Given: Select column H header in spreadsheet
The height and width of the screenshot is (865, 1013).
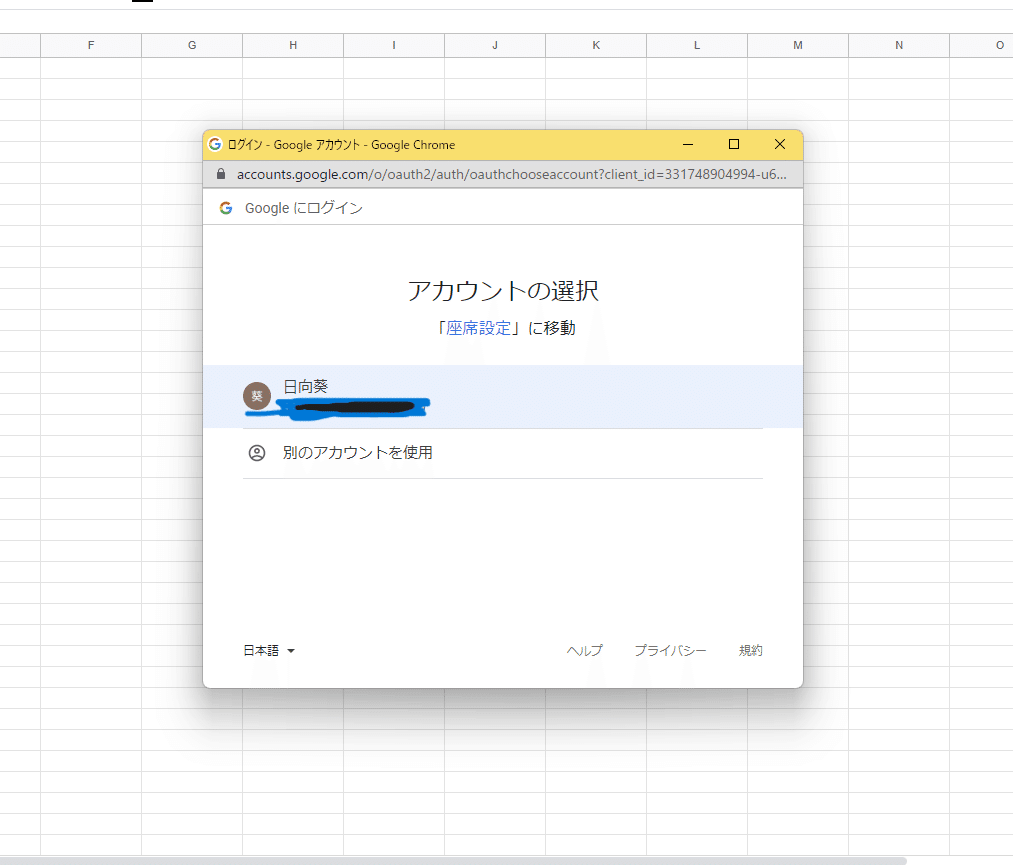Looking at the screenshot, I should (293, 45).
